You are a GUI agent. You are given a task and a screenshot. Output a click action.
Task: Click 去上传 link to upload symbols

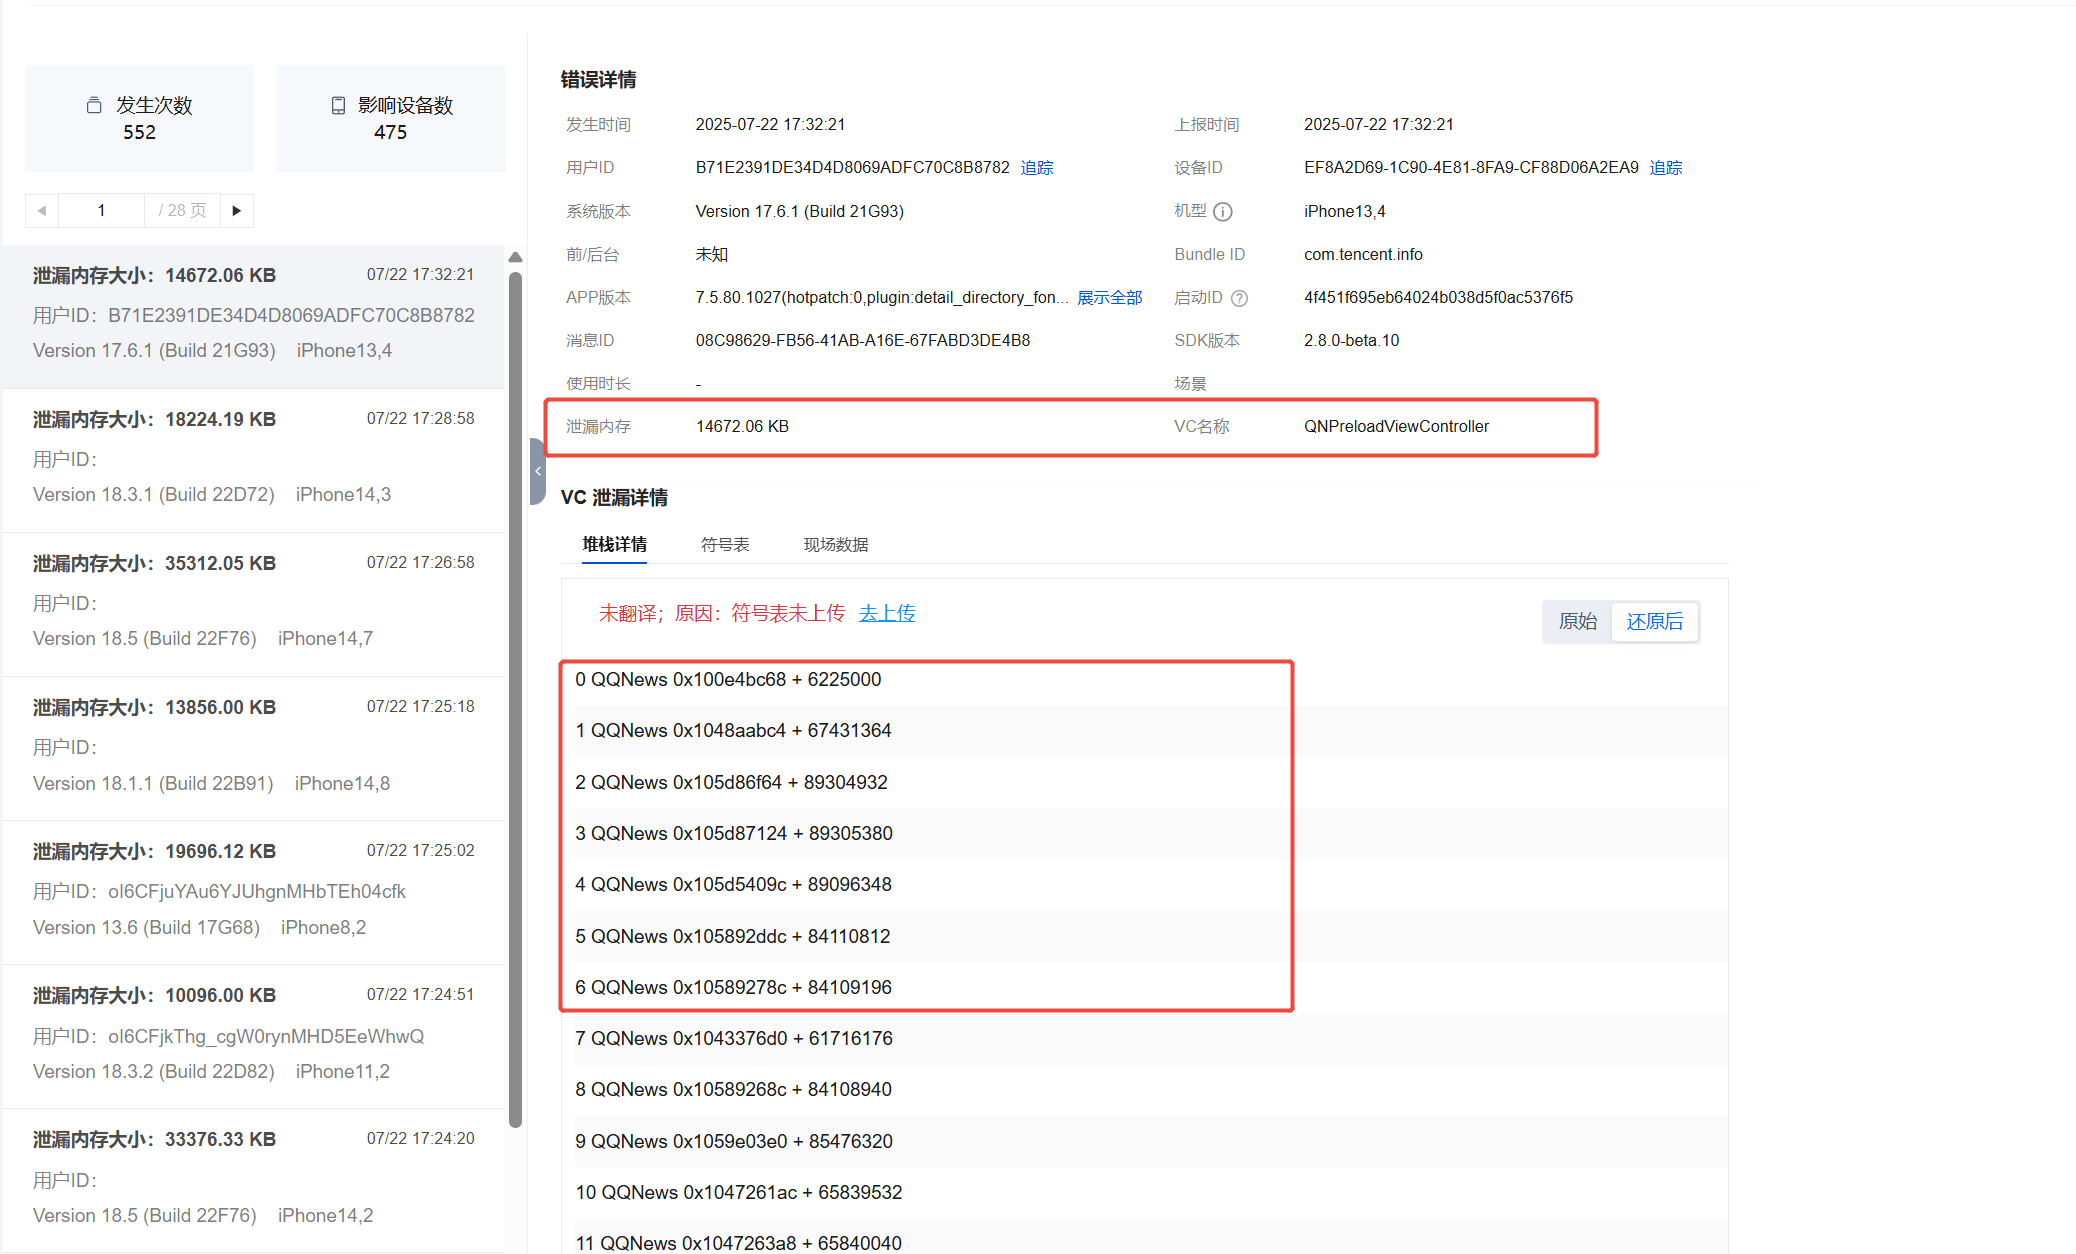tap(887, 613)
